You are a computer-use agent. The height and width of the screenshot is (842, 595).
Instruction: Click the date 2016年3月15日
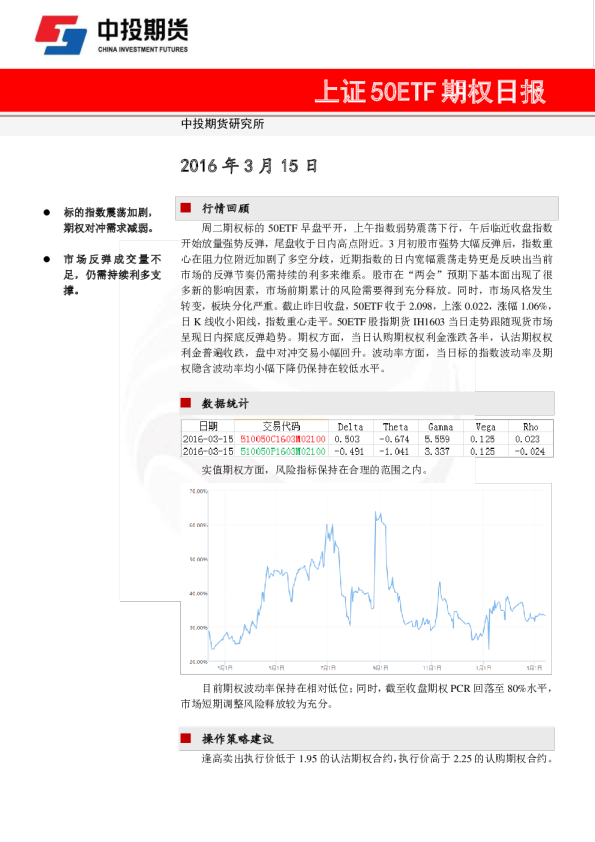tap(249, 165)
